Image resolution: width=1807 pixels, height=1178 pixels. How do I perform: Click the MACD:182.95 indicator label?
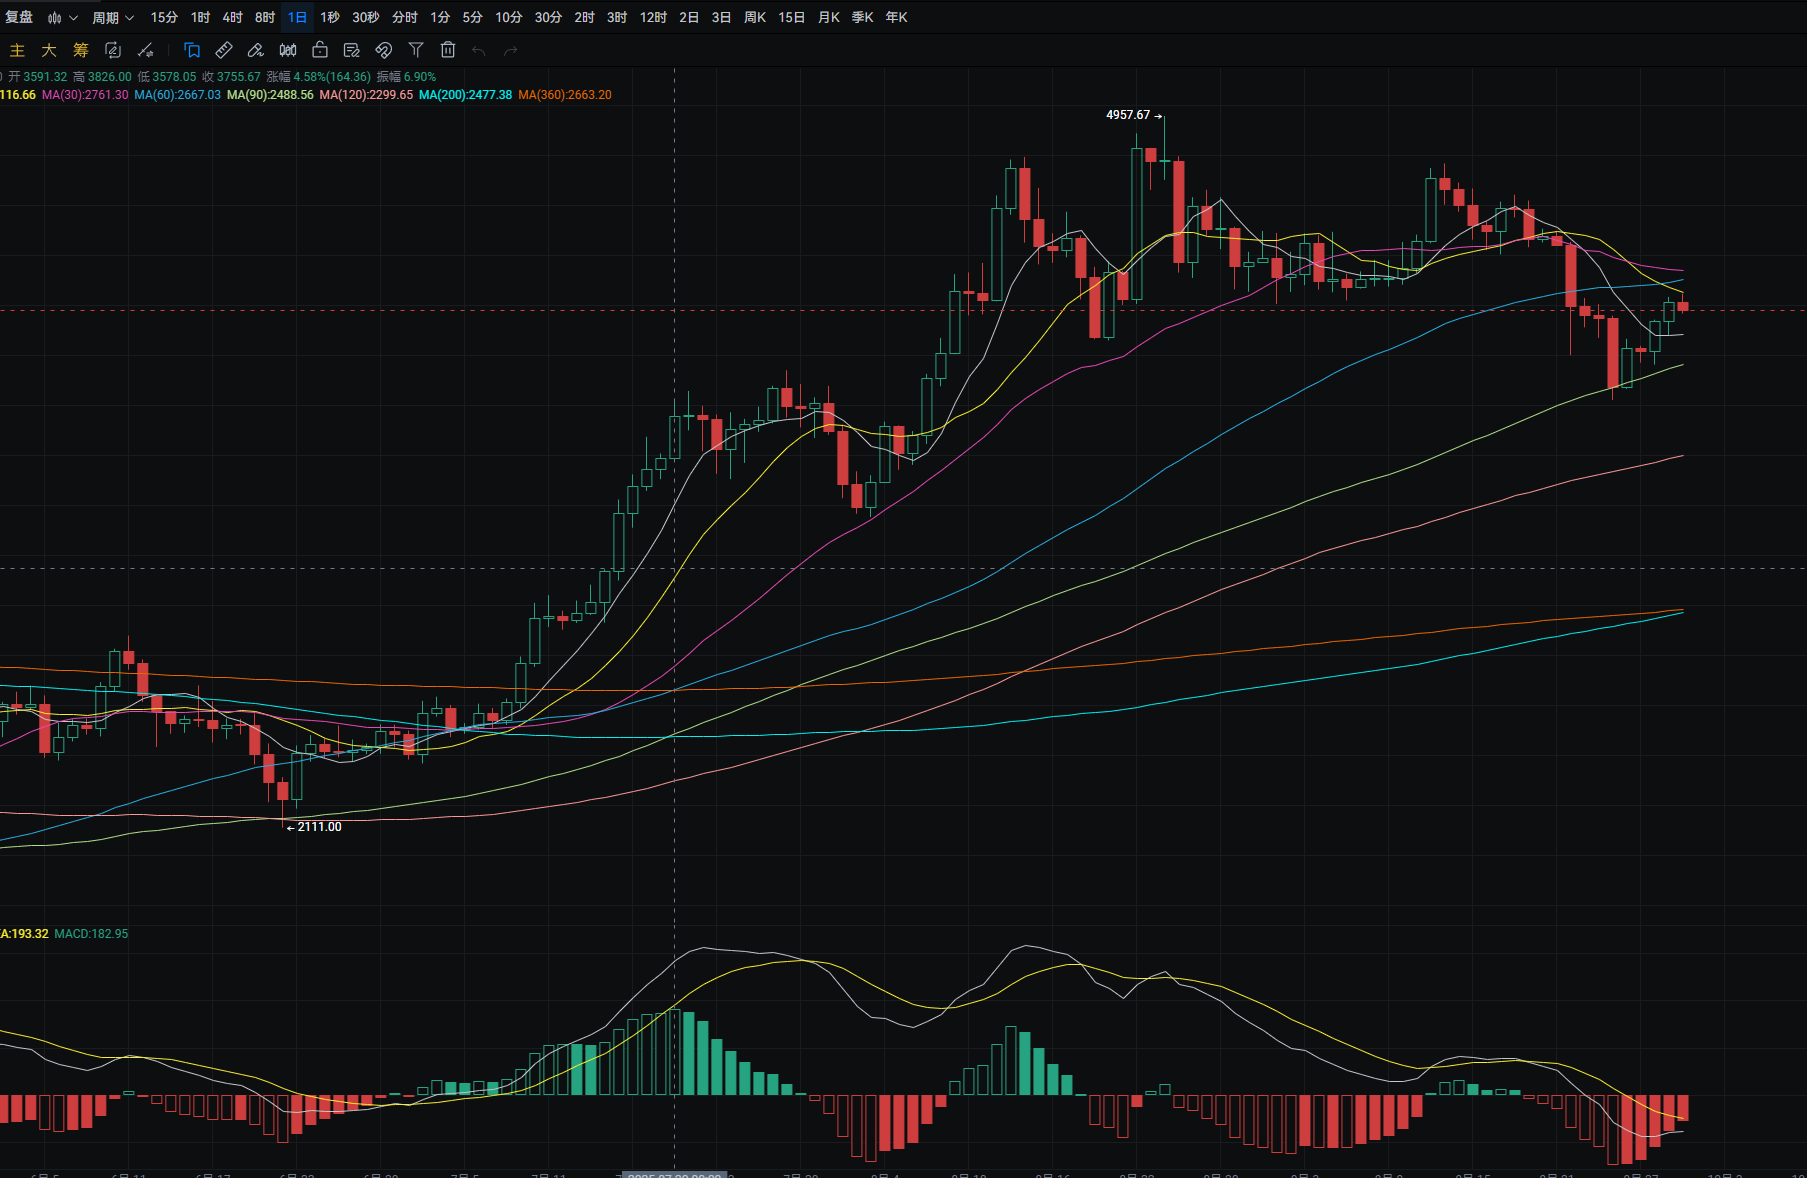coord(91,934)
